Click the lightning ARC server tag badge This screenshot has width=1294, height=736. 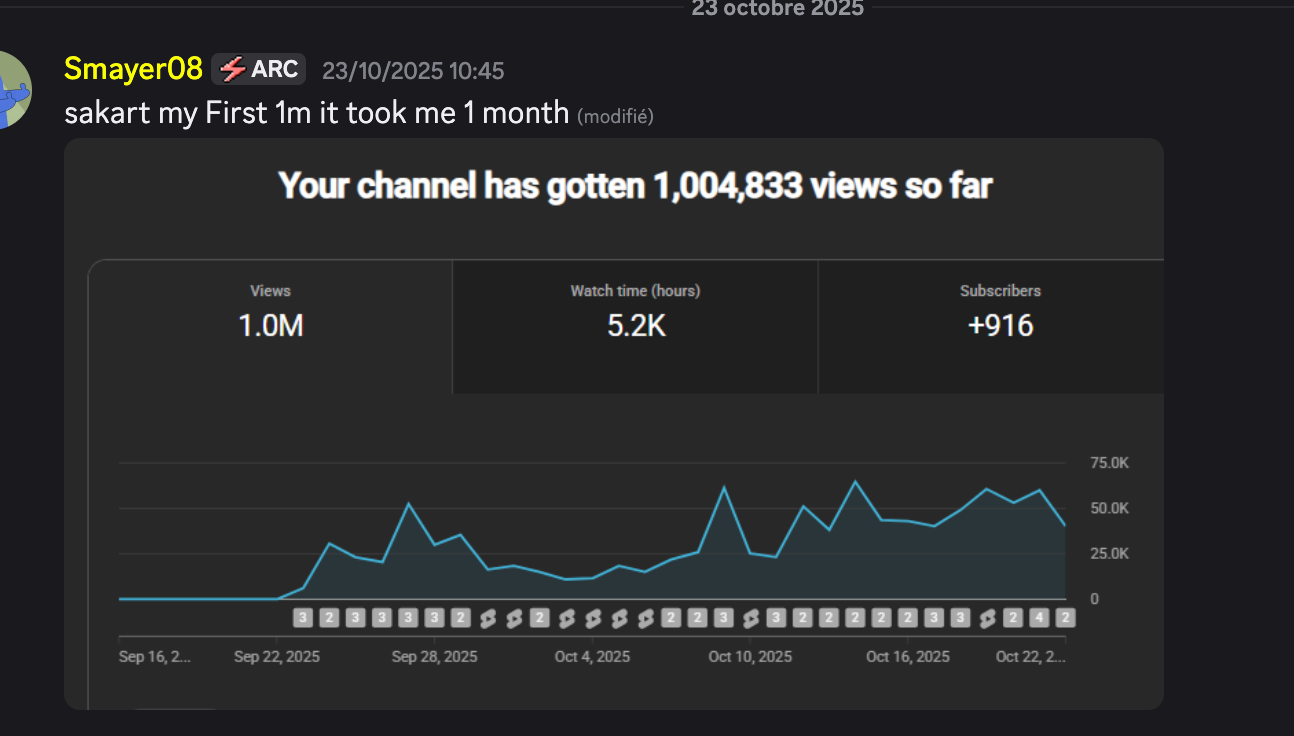tap(259, 70)
